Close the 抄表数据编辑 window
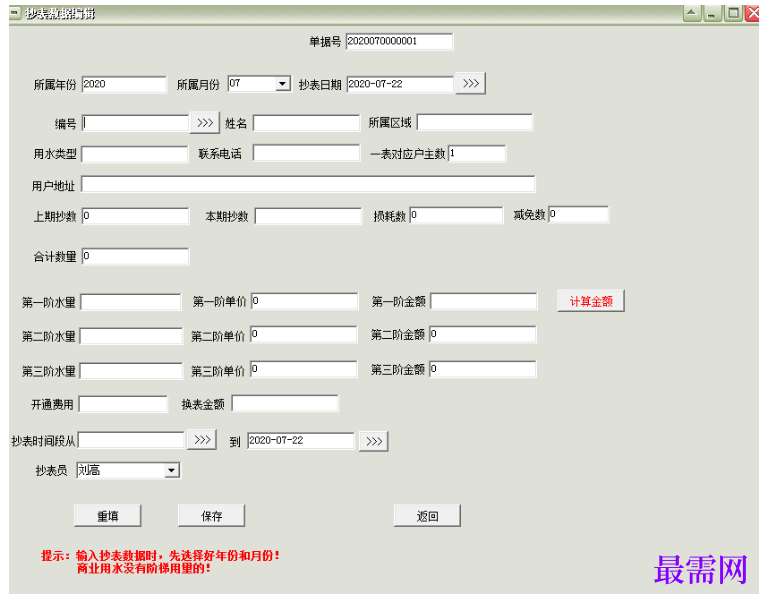 click(x=752, y=13)
